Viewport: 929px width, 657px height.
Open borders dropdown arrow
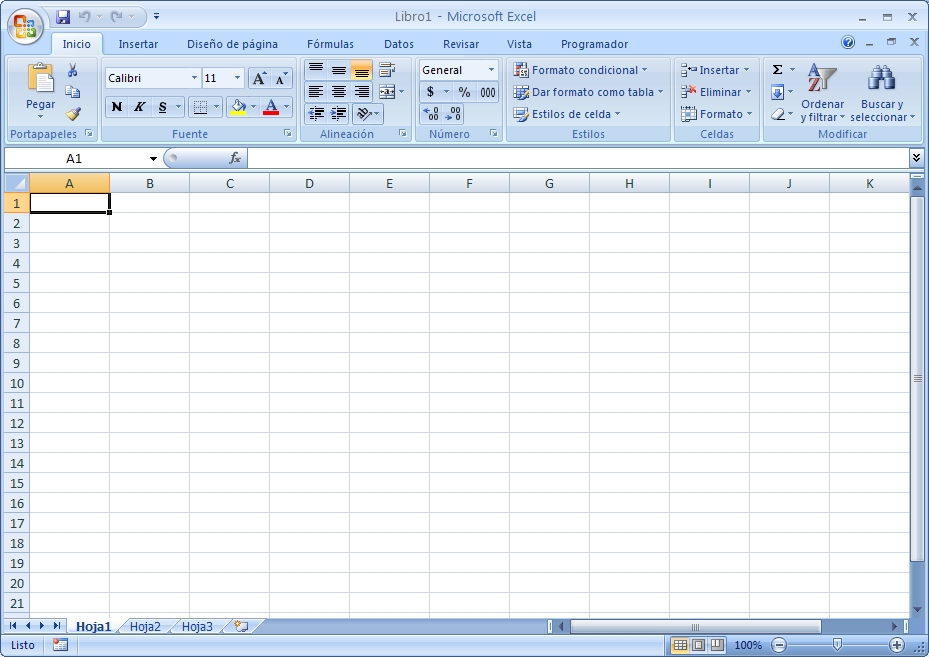pyautogui.click(x=216, y=107)
